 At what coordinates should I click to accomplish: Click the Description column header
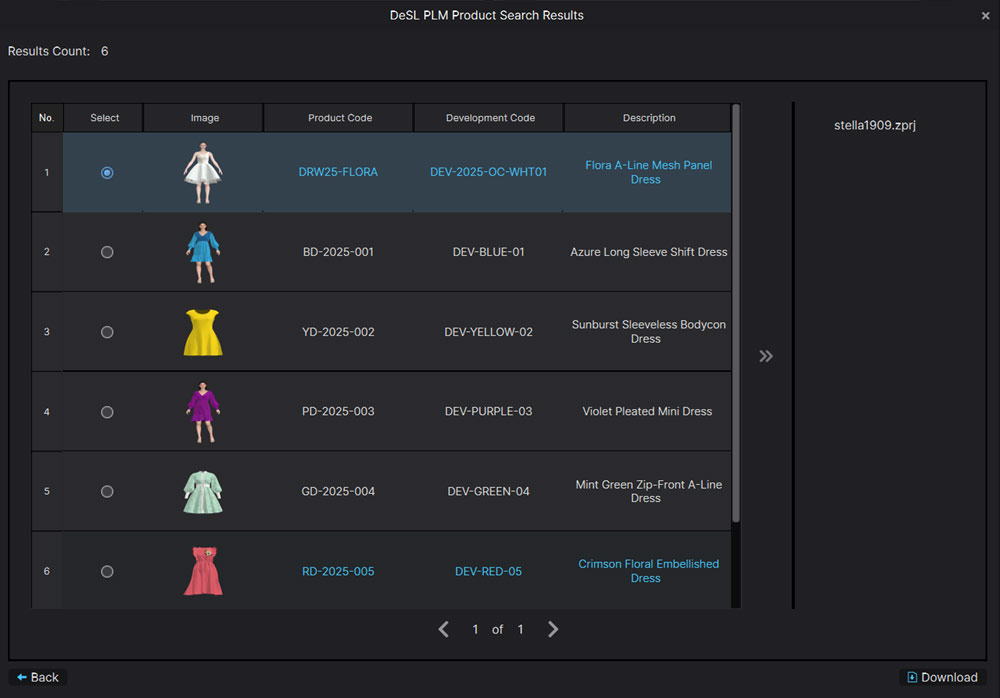coord(649,118)
